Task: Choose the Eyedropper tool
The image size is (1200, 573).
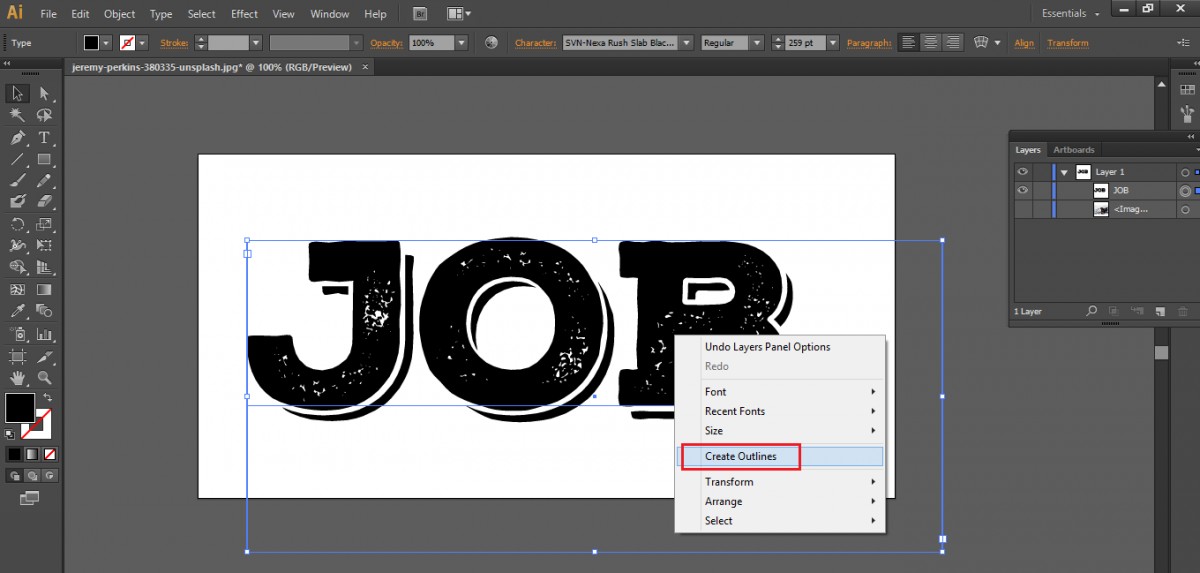Action: coord(18,311)
